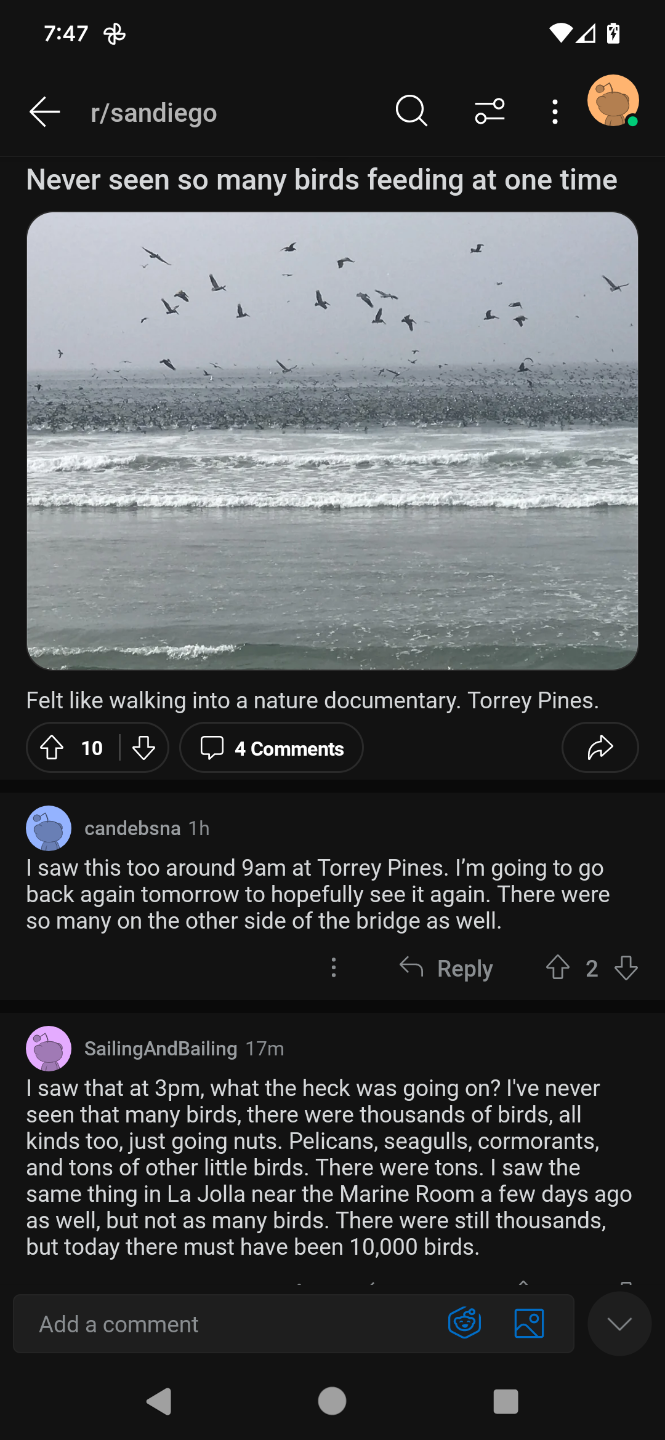Open the SailingAndBailing username link
The image size is (665, 1440).
click(160, 1048)
